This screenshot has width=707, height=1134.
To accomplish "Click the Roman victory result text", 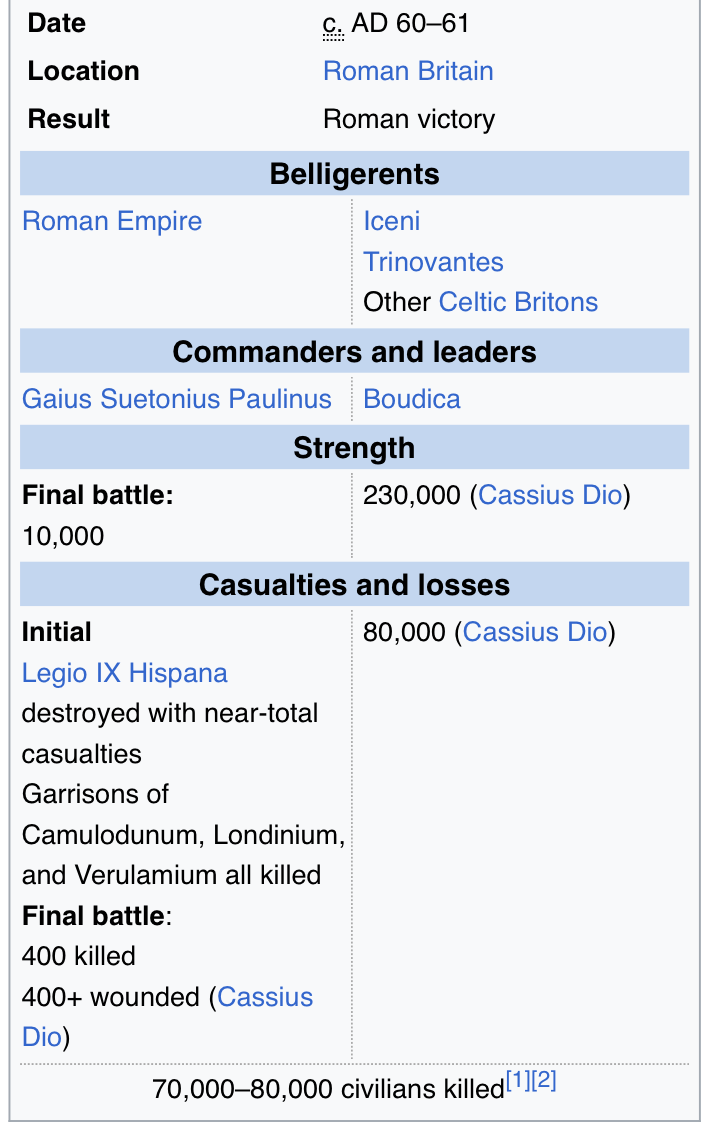I will click(x=409, y=119).
